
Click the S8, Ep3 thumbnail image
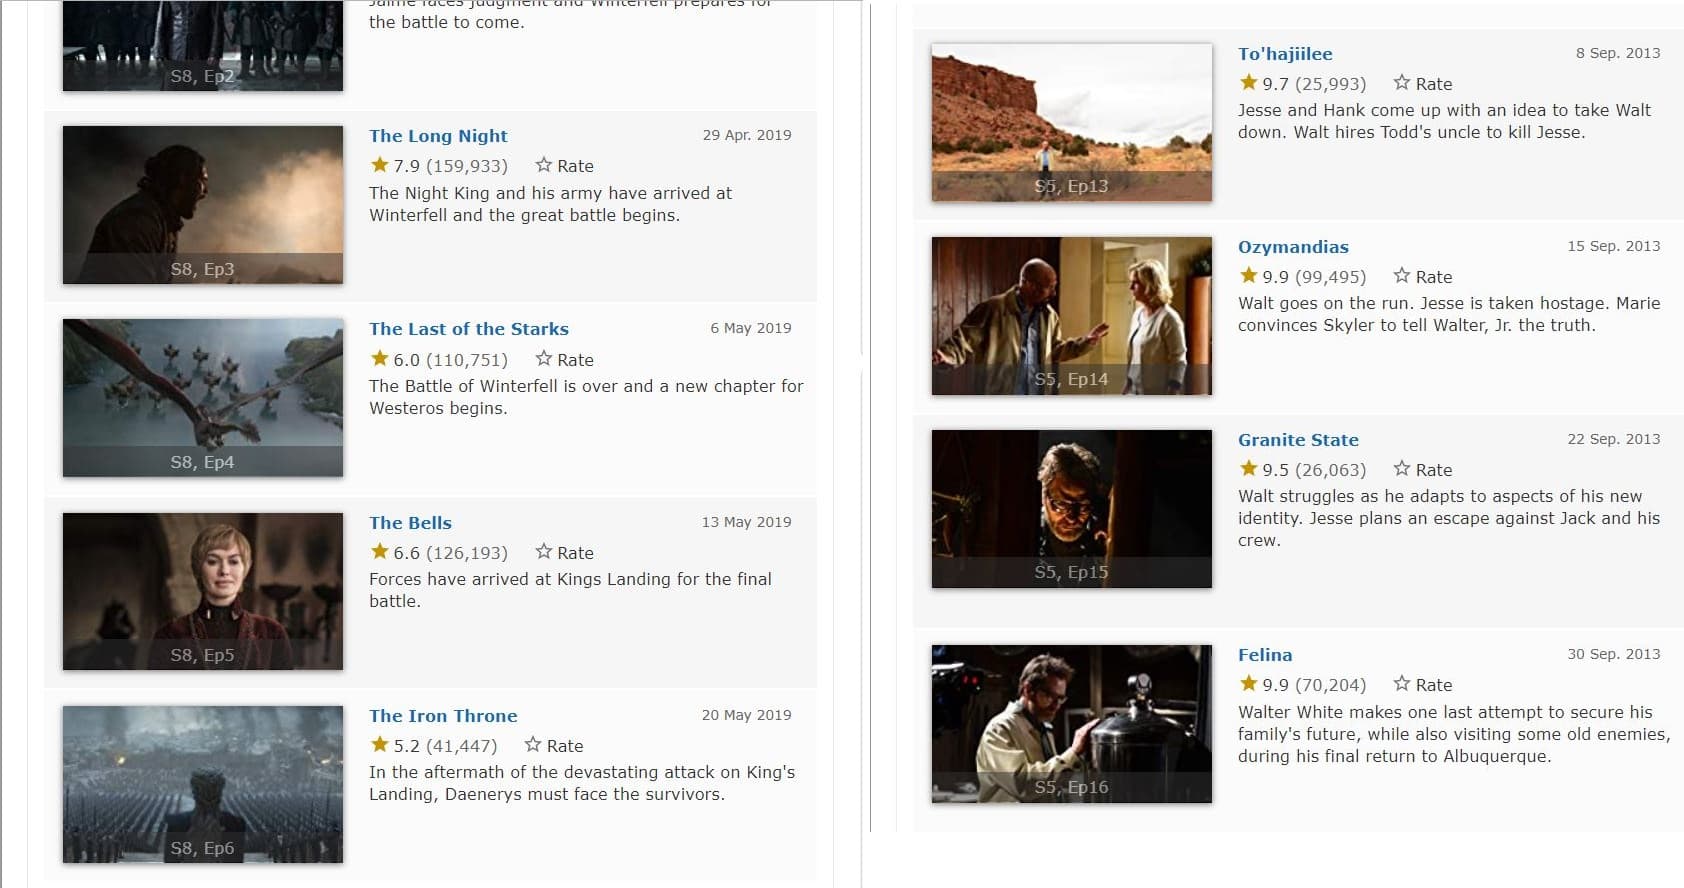pyautogui.click(x=203, y=205)
